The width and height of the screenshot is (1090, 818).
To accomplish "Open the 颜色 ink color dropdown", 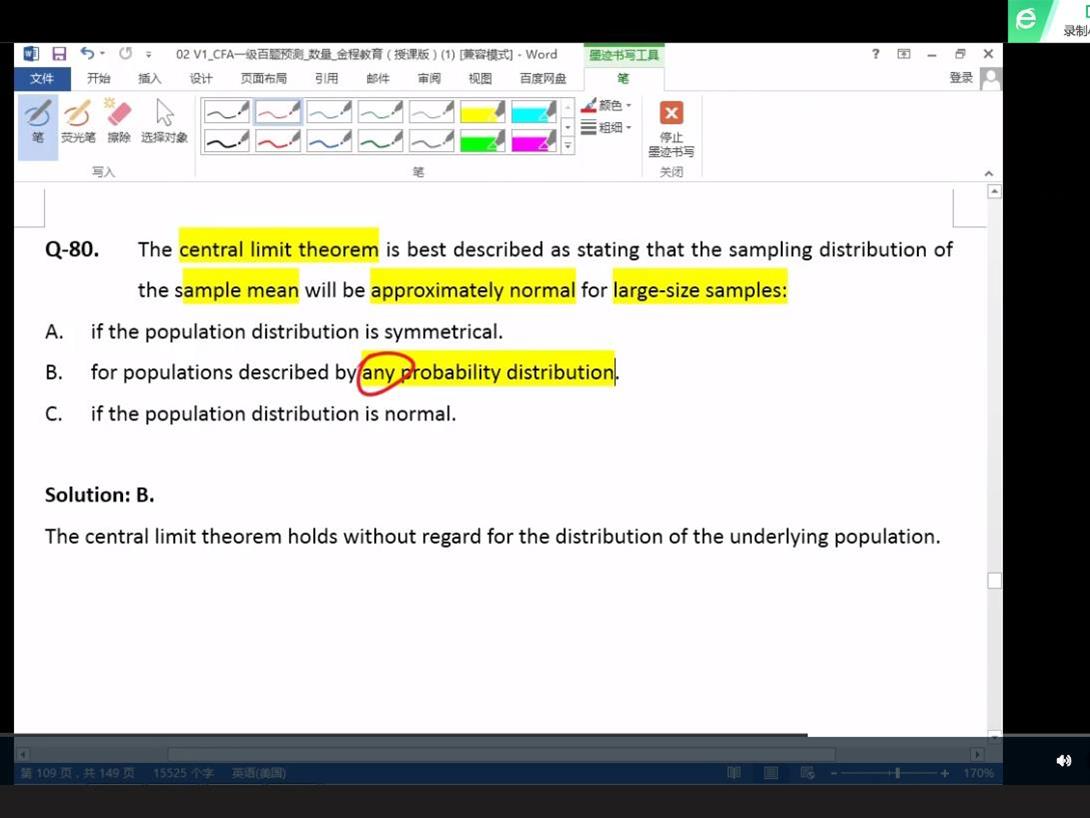I will (x=606, y=105).
